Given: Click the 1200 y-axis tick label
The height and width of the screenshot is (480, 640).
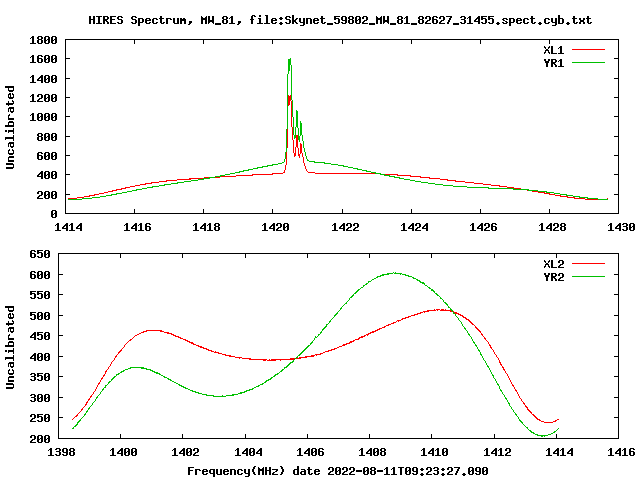Looking at the screenshot, I should click(43, 98).
